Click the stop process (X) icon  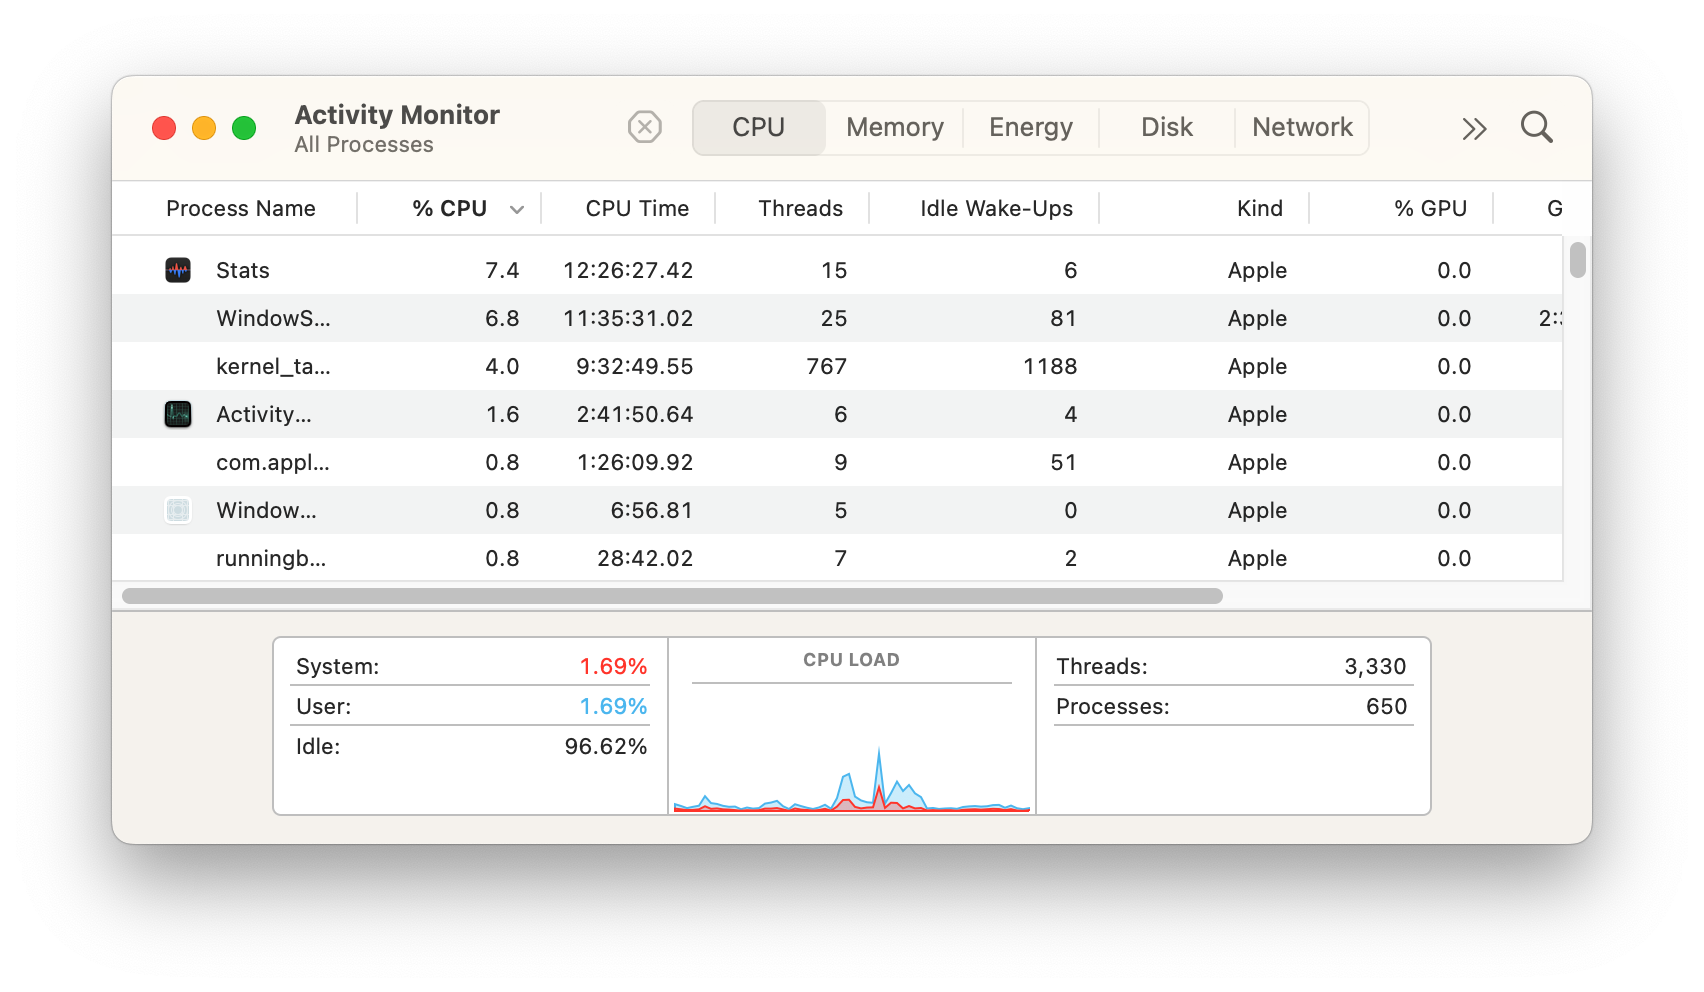(x=645, y=127)
